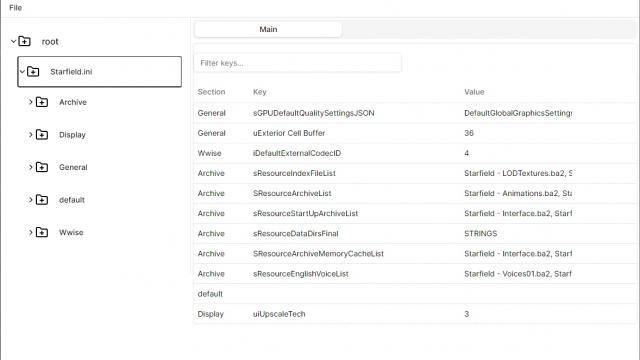640x360 pixels.
Task: Select the sResourceDataDirsFinal key
Action: coord(296,233)
